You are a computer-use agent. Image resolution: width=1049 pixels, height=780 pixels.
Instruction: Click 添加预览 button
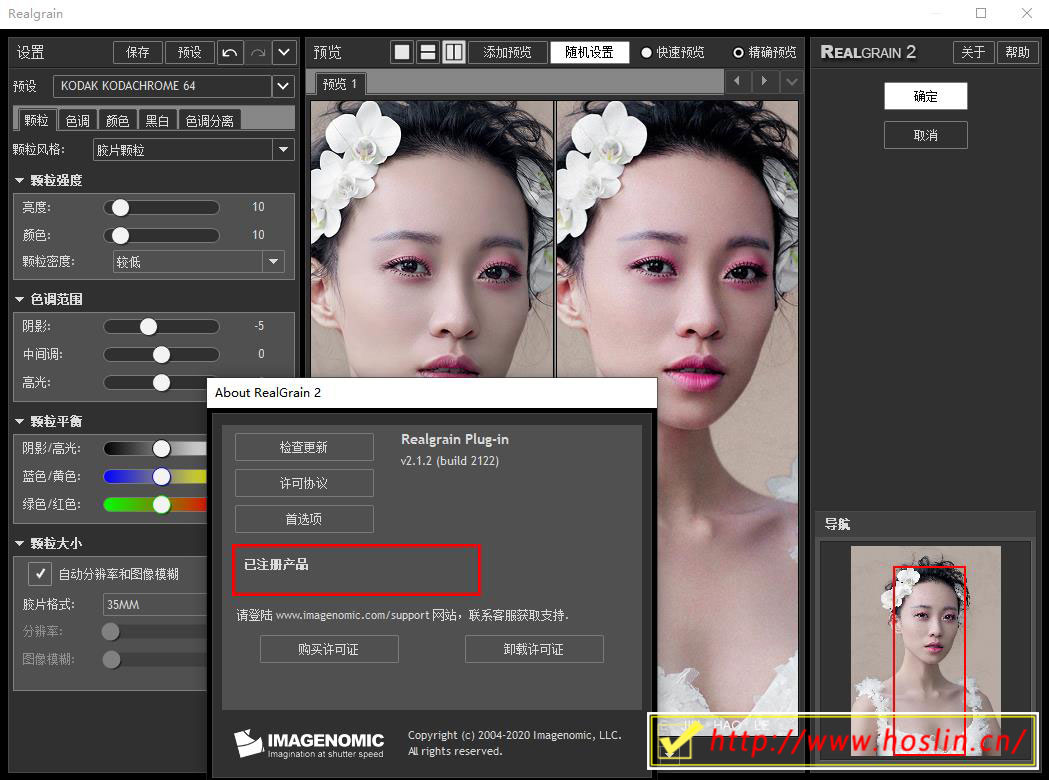[x=507, y=52]
